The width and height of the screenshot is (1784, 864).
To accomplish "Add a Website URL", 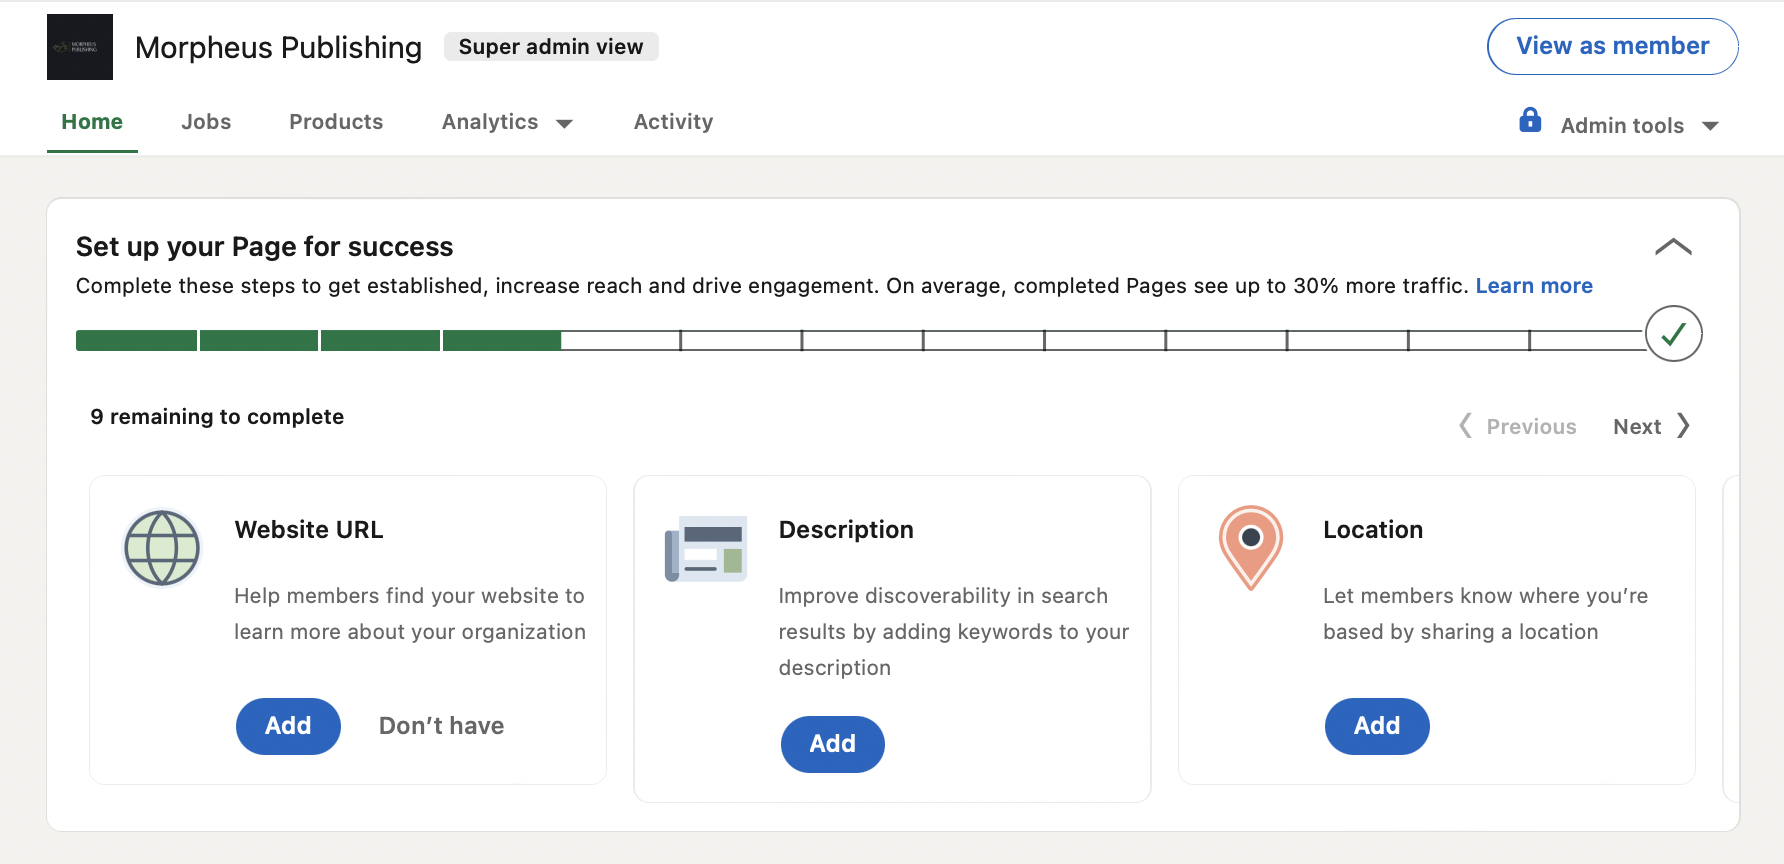I will (x=288, y=726).
